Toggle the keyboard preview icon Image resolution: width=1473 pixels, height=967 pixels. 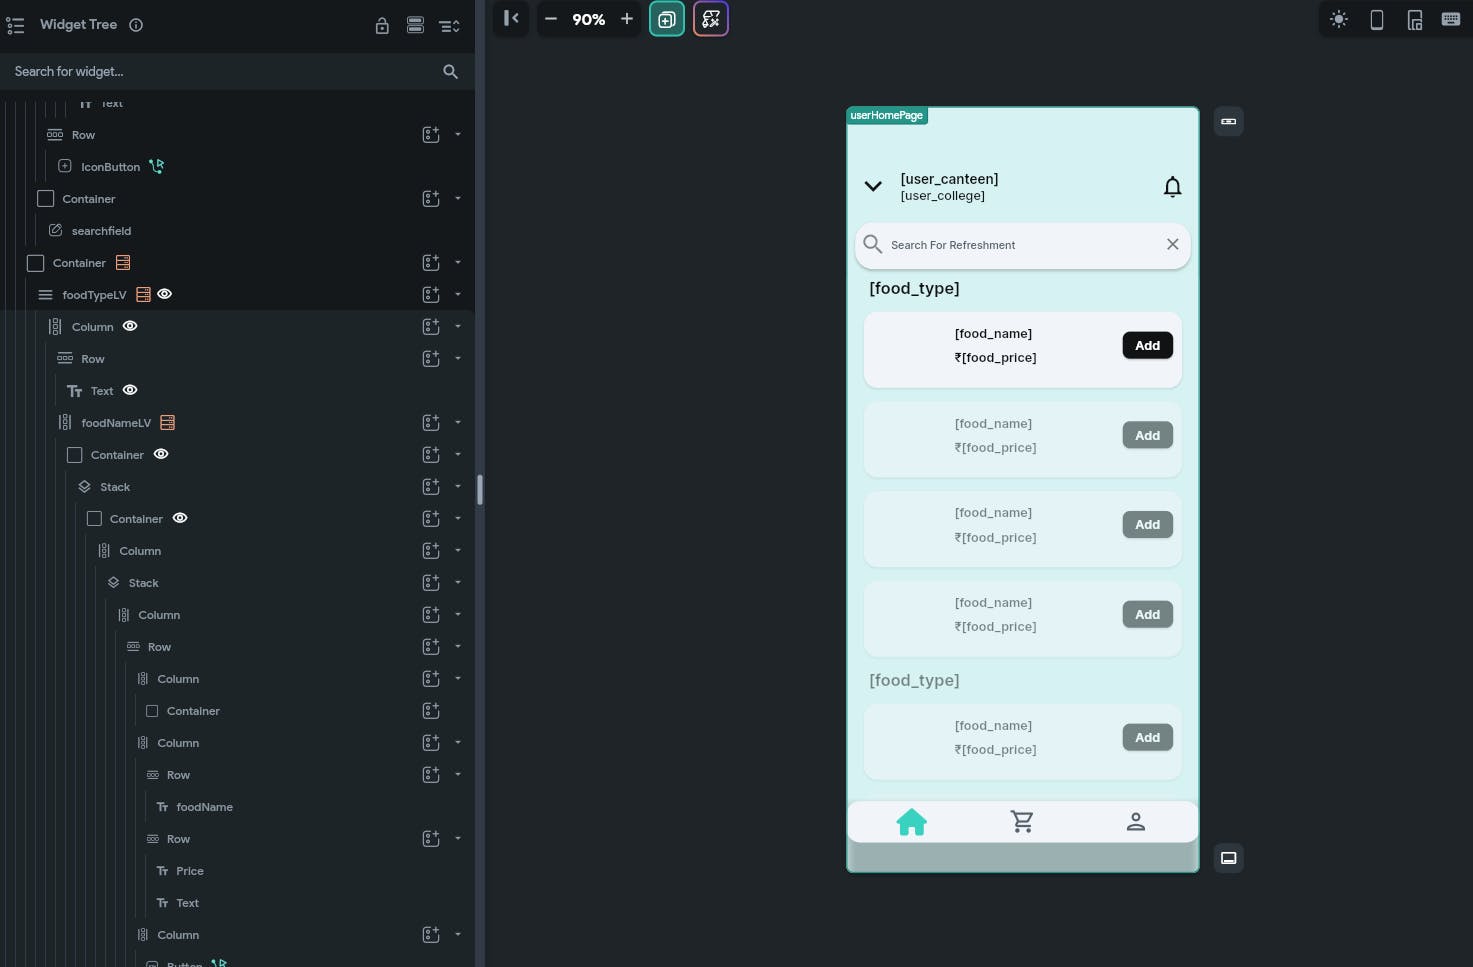1451,19
